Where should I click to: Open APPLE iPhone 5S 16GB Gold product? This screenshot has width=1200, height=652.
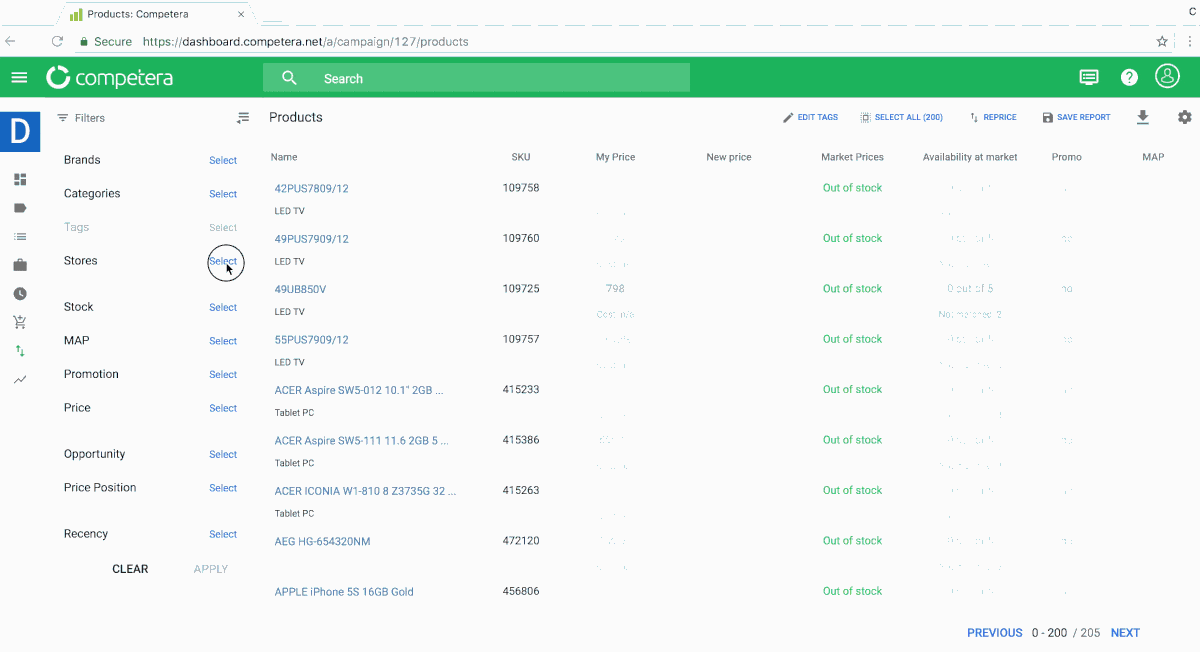(344, 592)
